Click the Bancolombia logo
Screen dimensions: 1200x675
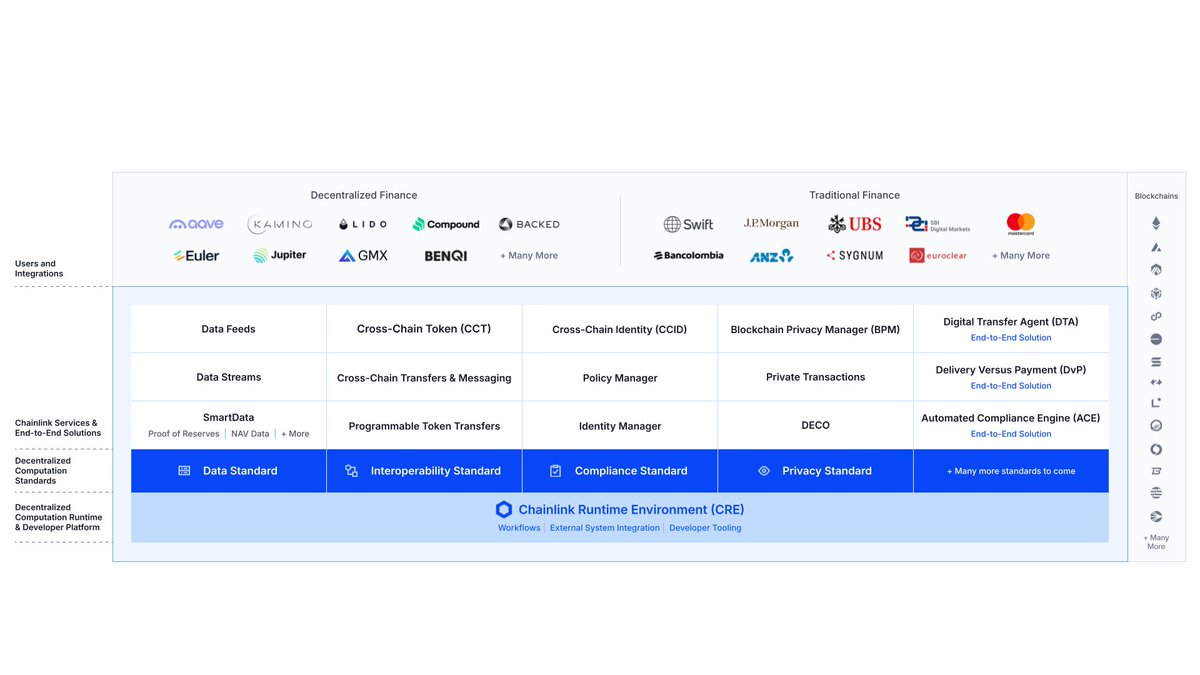click(688, 256)
